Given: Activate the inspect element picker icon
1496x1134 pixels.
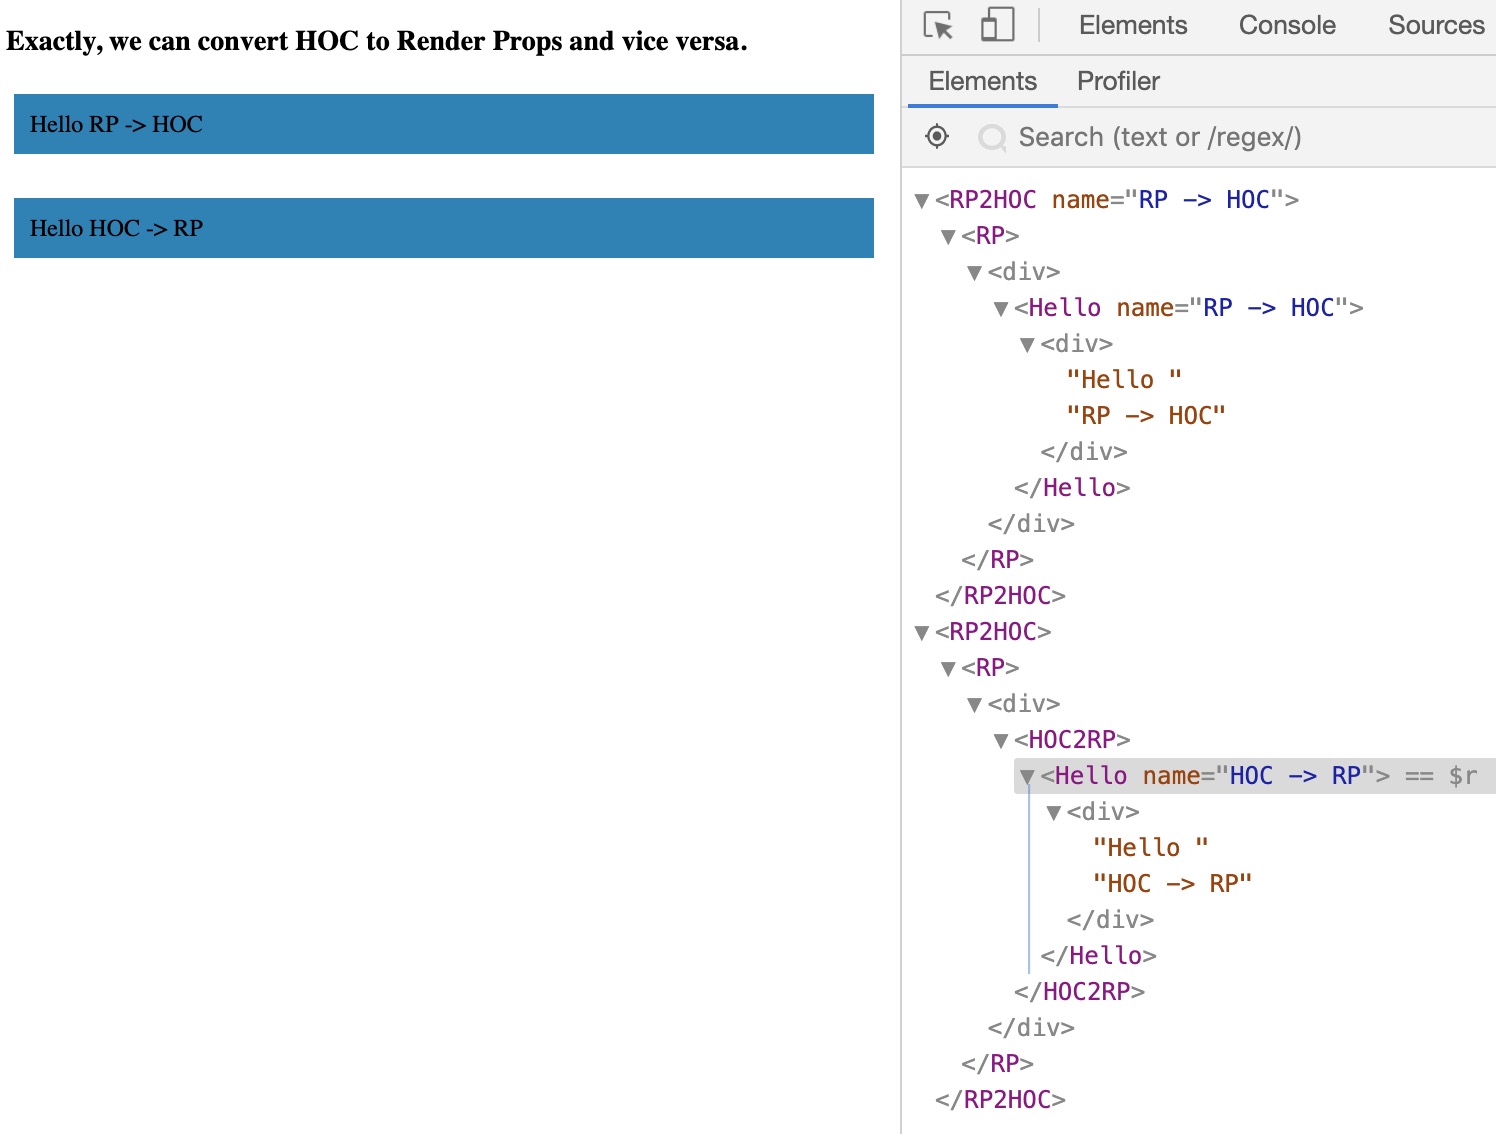Looking at the screenshot, I should (x=937, y=25).
